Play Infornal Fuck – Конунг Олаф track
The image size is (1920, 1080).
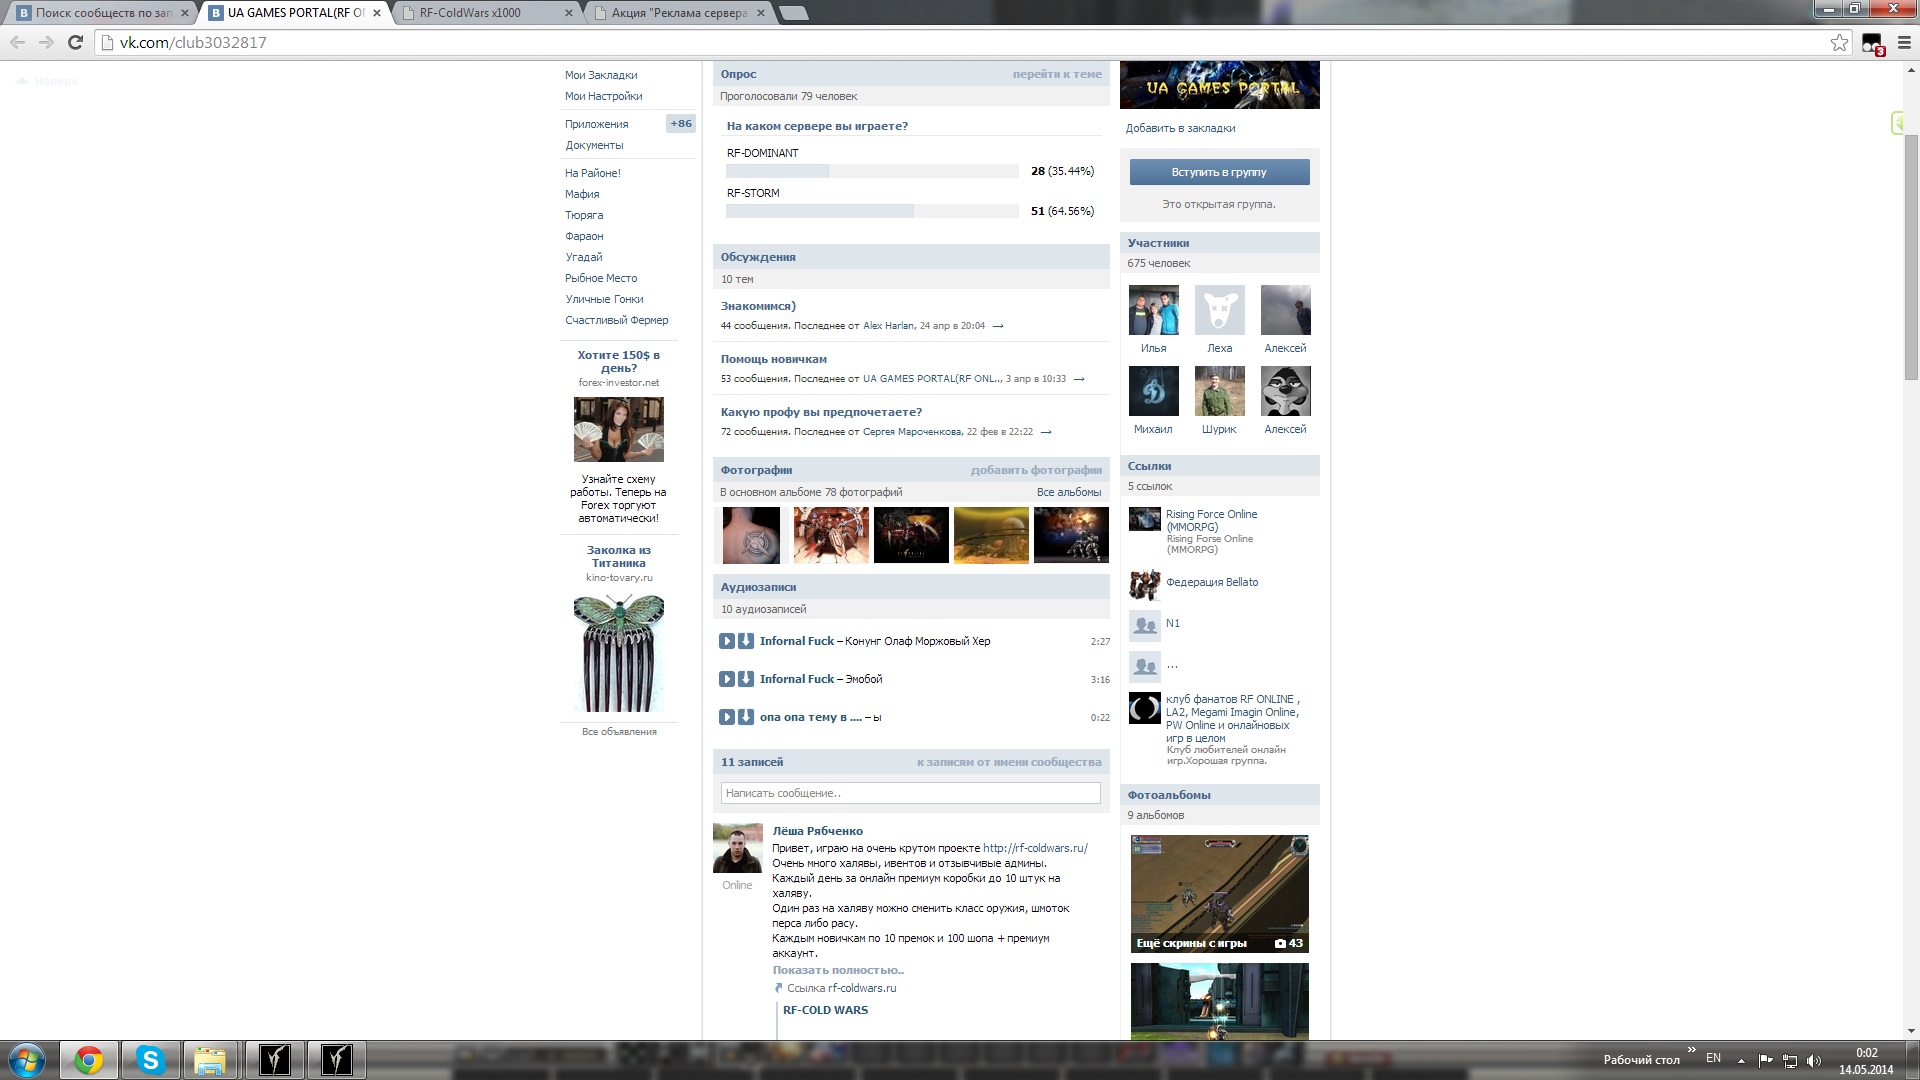(727, 641)
